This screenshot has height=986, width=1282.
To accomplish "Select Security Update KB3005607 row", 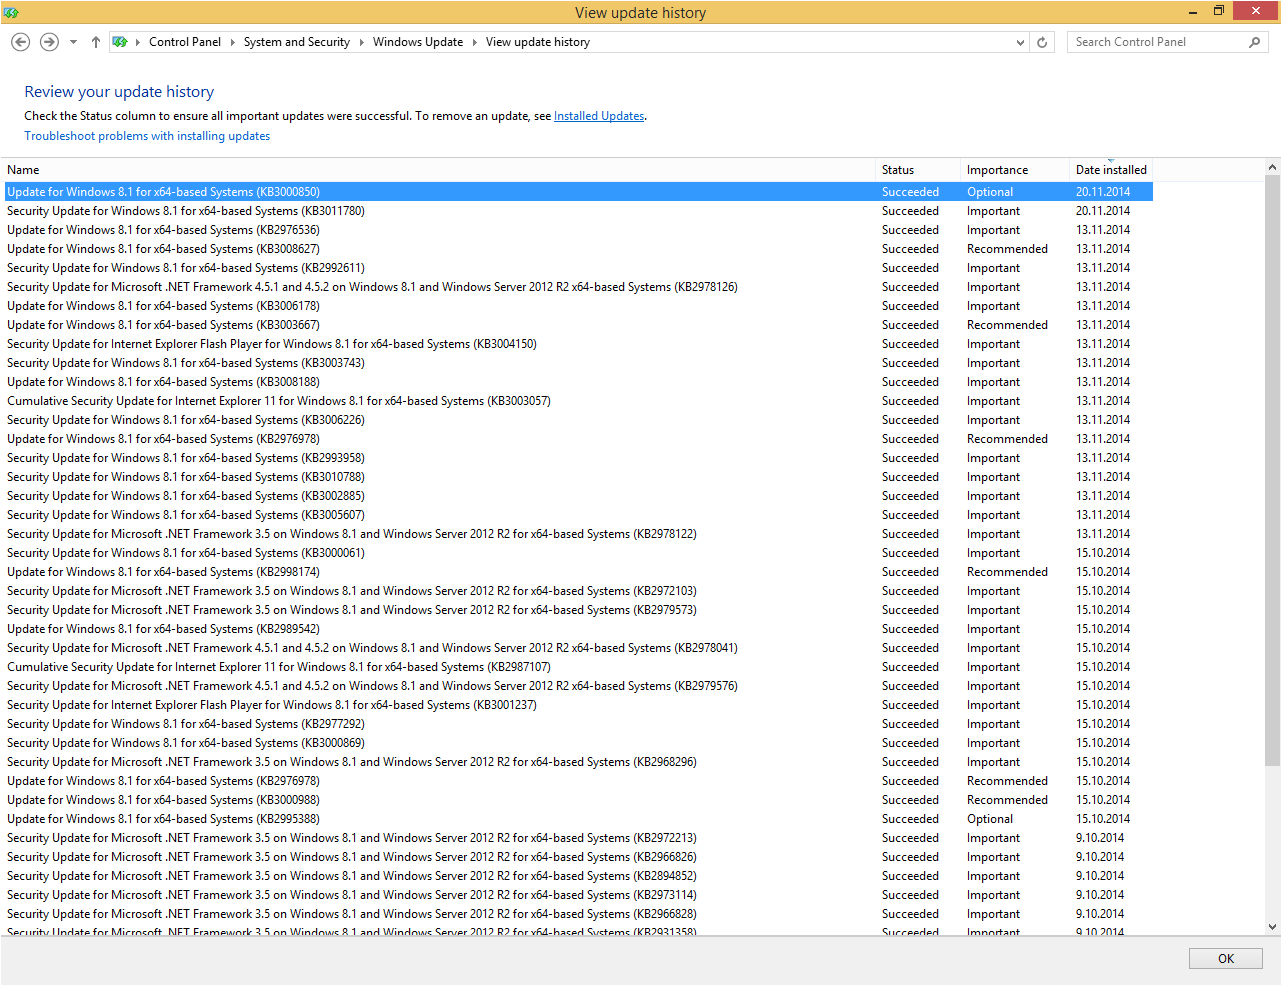I will [578, 515].
